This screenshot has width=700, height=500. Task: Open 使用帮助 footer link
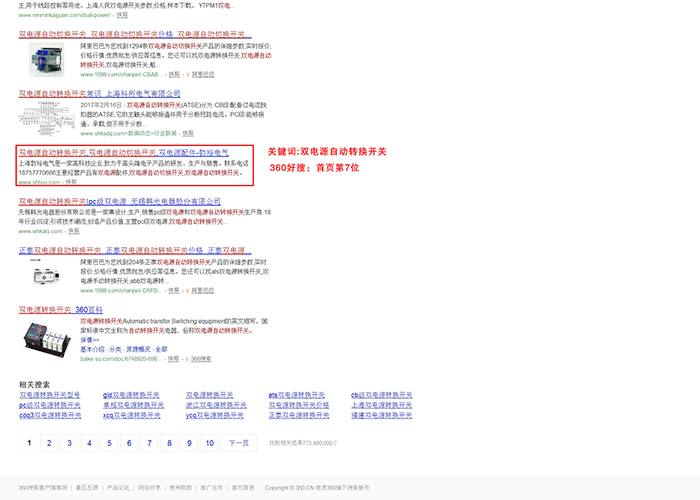(x=180, y=488)
